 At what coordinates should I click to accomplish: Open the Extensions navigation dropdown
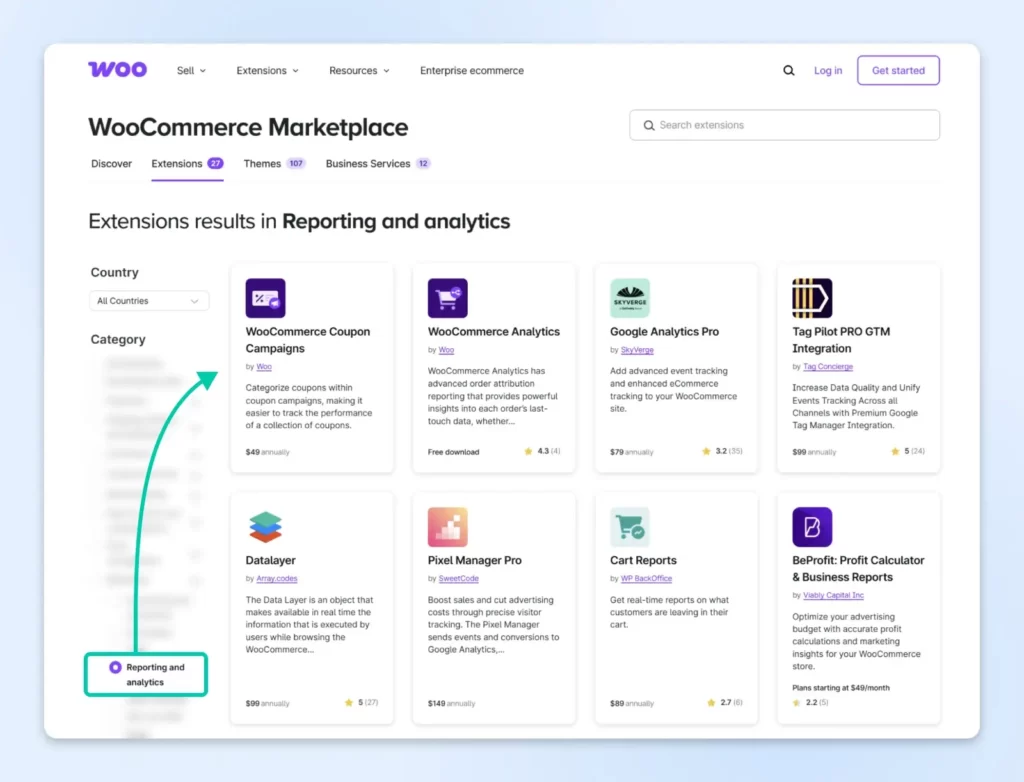(267, 71)
